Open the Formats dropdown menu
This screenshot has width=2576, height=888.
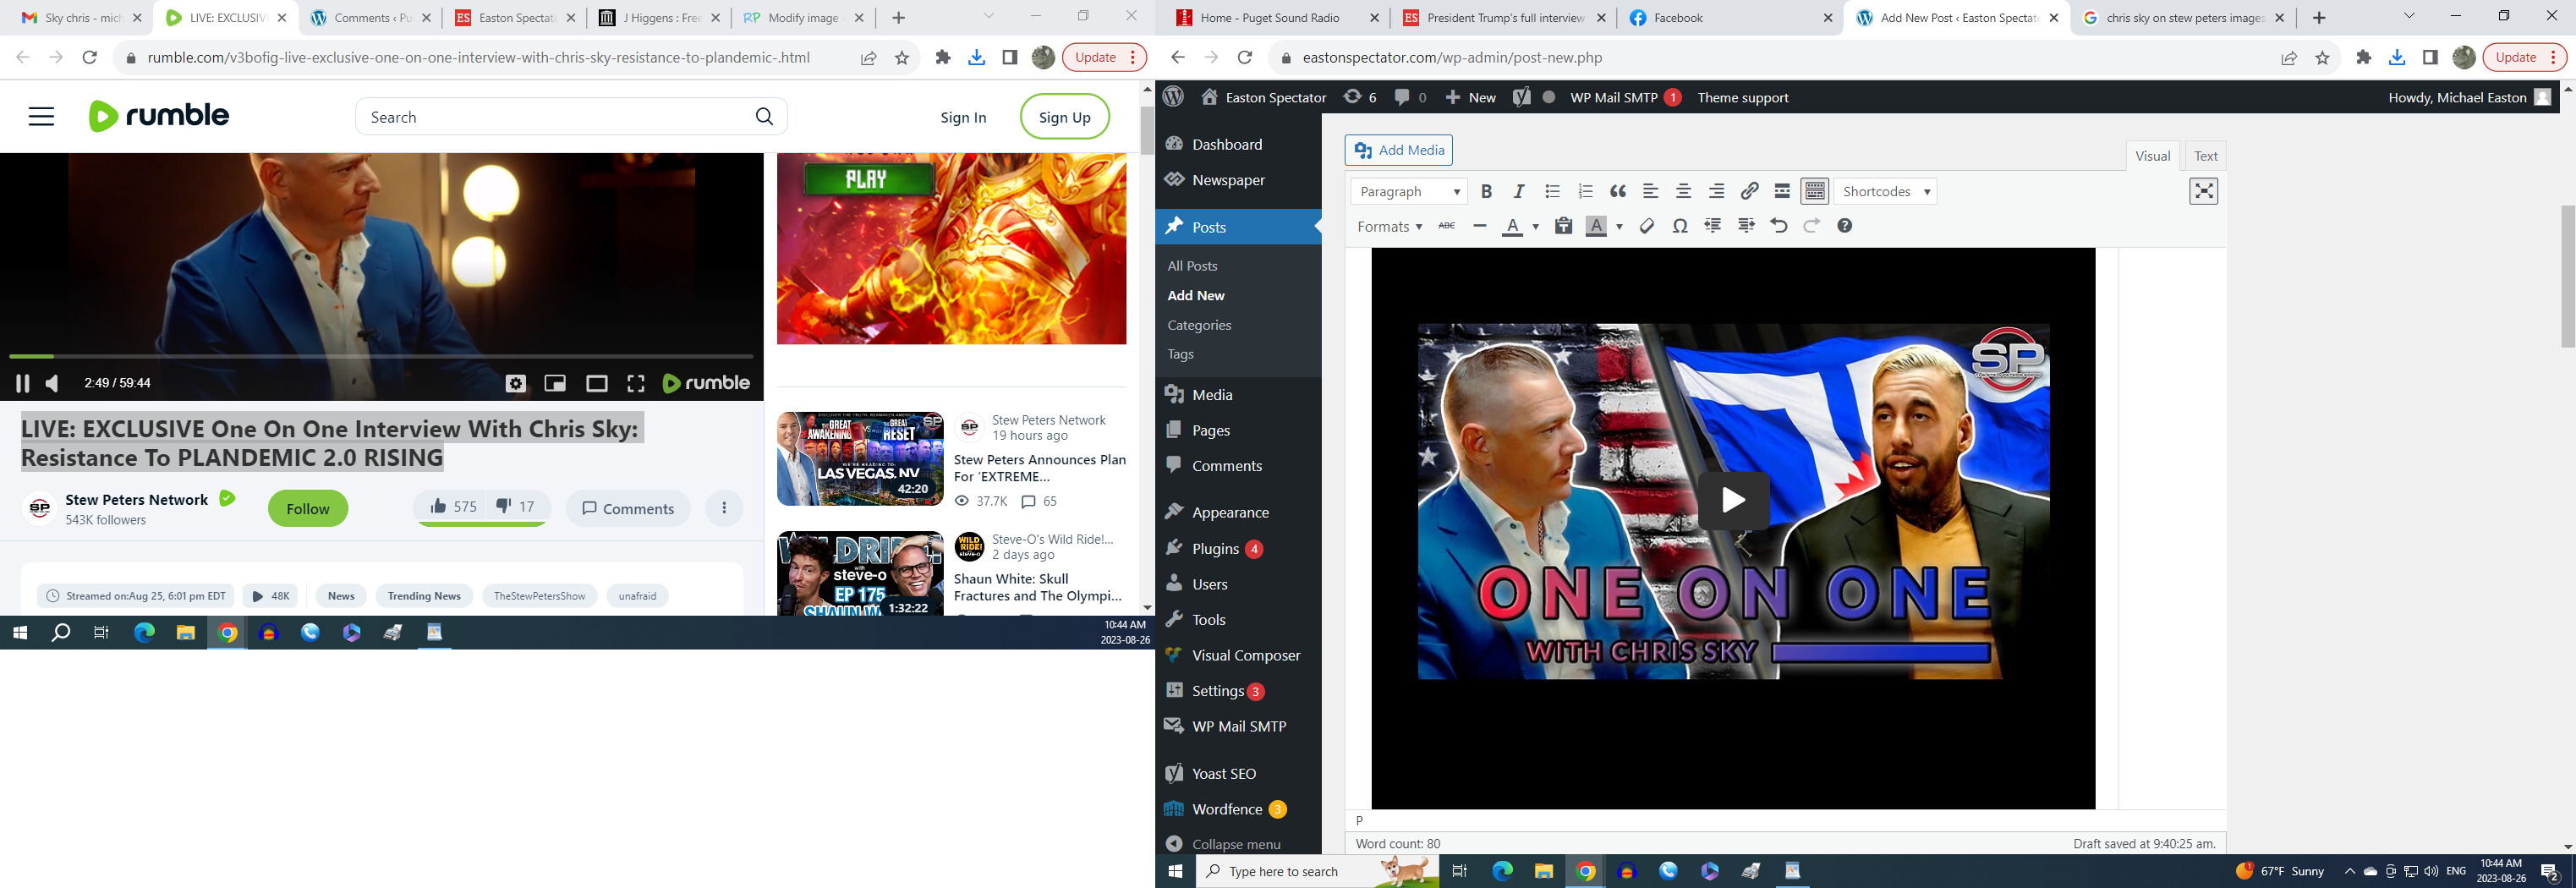coord(1389,227)
